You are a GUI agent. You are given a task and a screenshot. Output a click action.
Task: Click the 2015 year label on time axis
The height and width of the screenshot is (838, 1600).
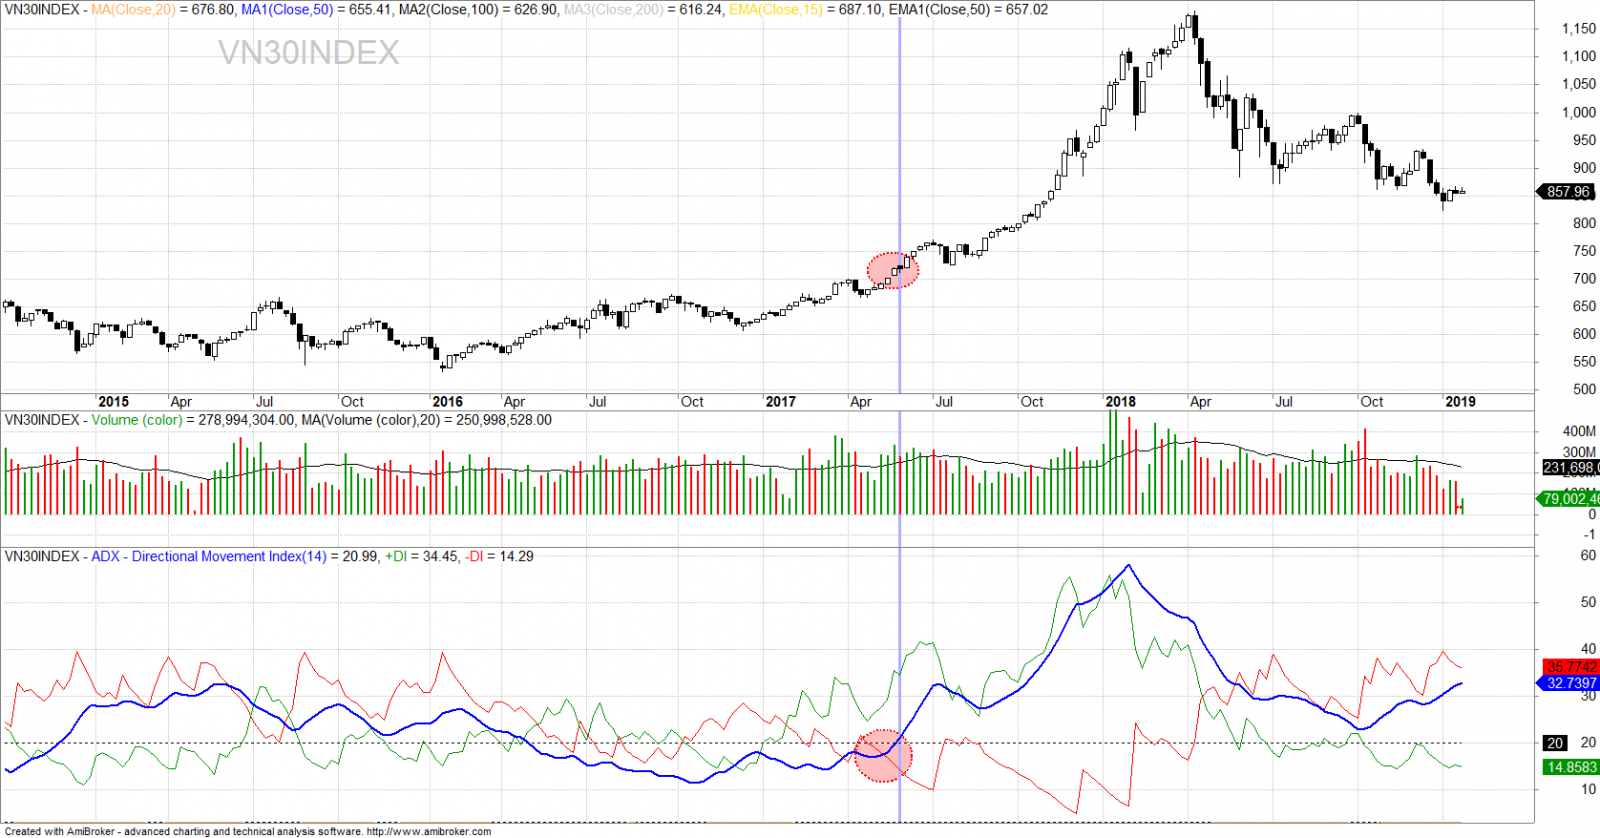pyautogui.click(x=113, y=401)
